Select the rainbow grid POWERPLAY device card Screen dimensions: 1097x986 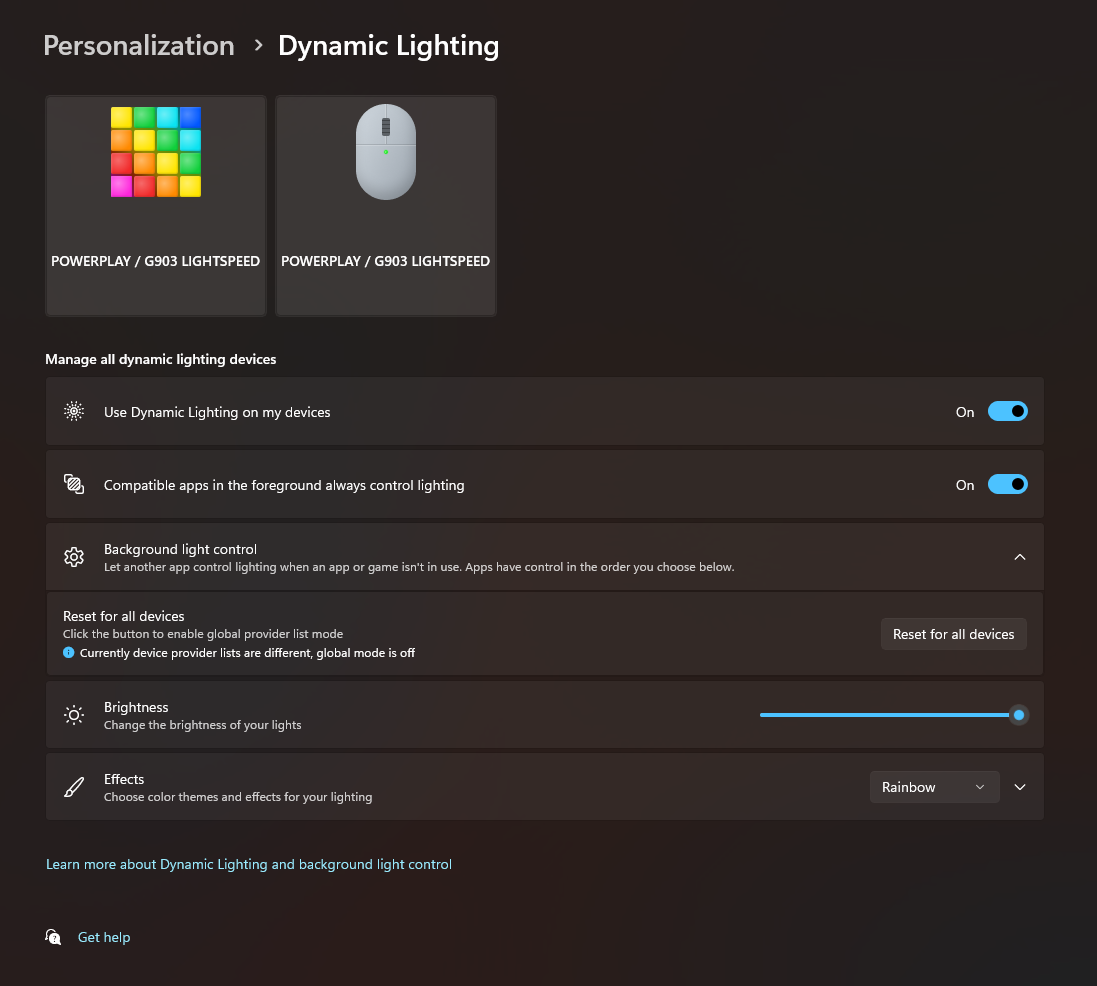tap(156, 205)
